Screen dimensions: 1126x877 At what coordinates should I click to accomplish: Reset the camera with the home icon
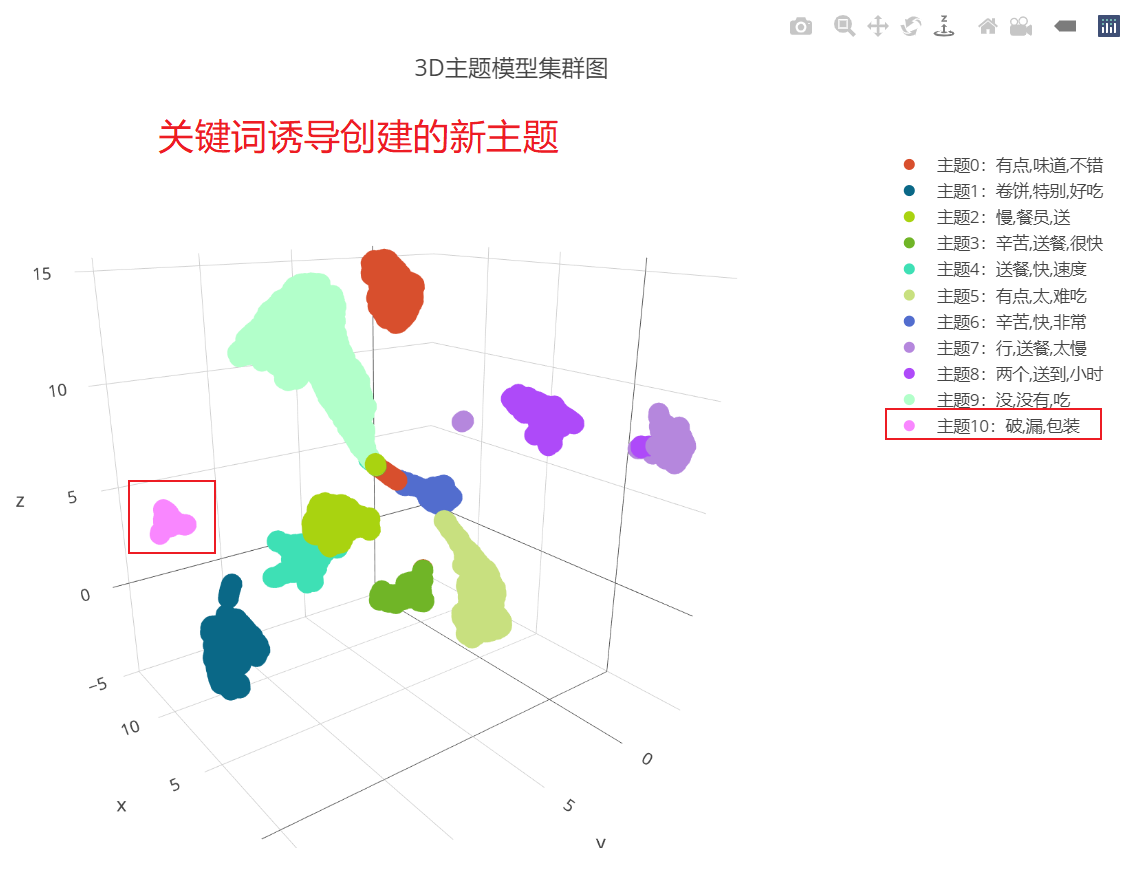pyautogui.click(x=988, y=27)
